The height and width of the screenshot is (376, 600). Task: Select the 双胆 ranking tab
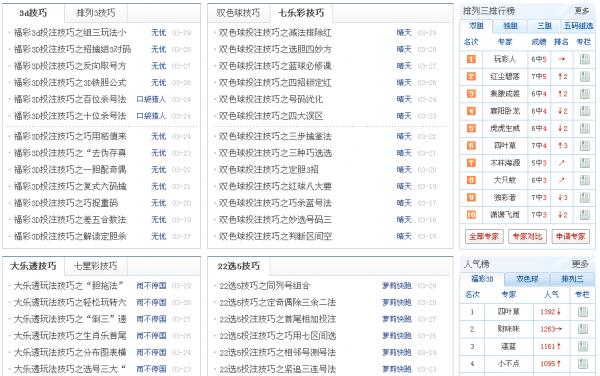pyautogui.click(x=476, y=26)
